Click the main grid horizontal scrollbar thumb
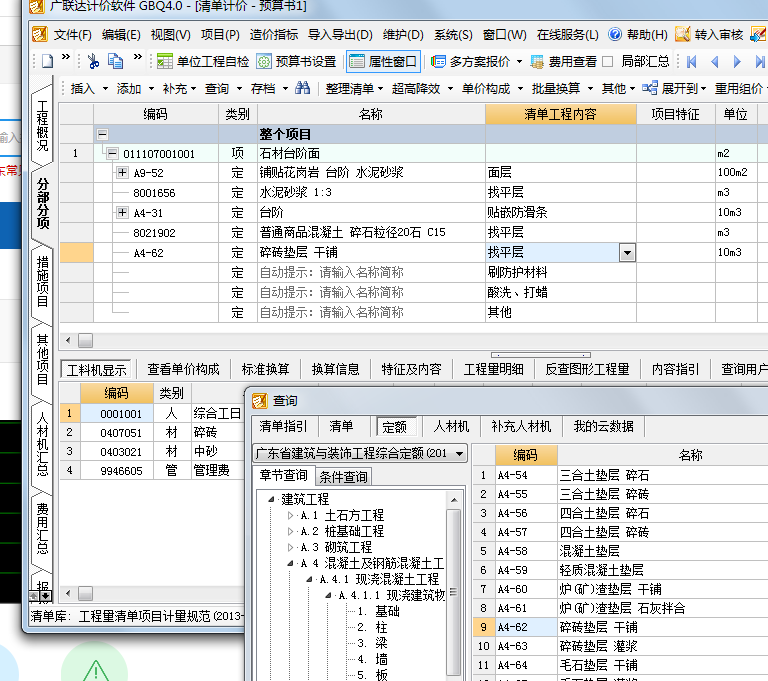The width and height of the screenshot is (768, 681). [85, 340]
